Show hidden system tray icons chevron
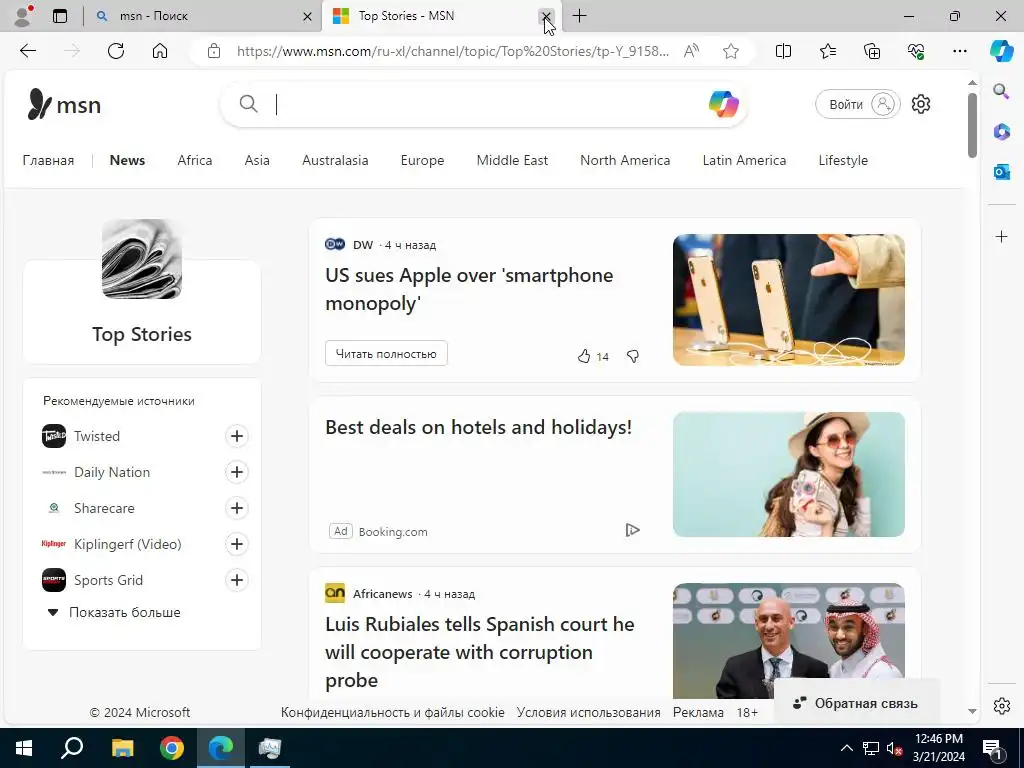The height and width of the screenshot is (768, 1024). pyautogui.click(x=846, y=748)
